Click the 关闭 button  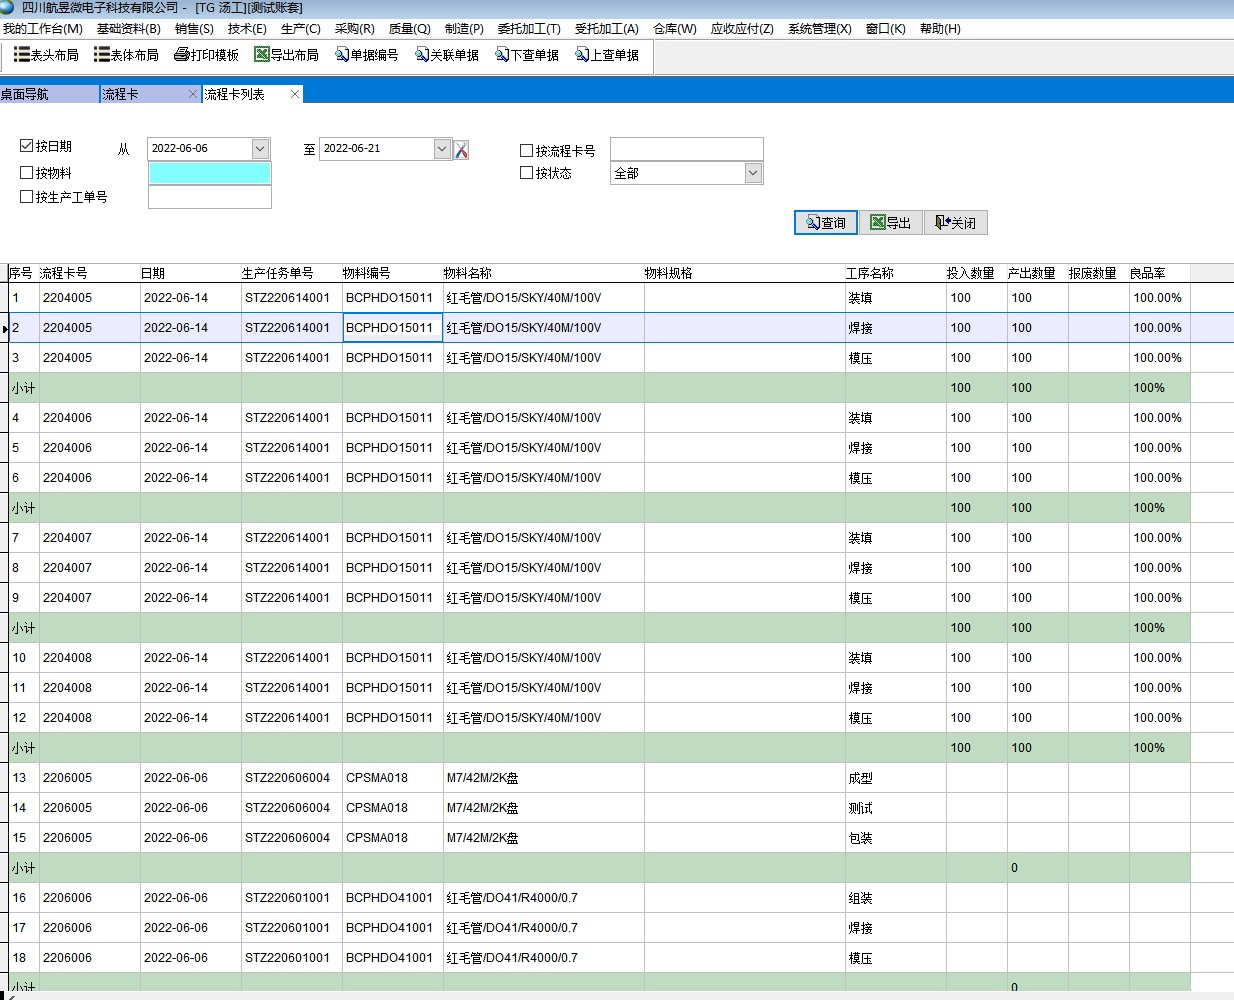(955, 223)
